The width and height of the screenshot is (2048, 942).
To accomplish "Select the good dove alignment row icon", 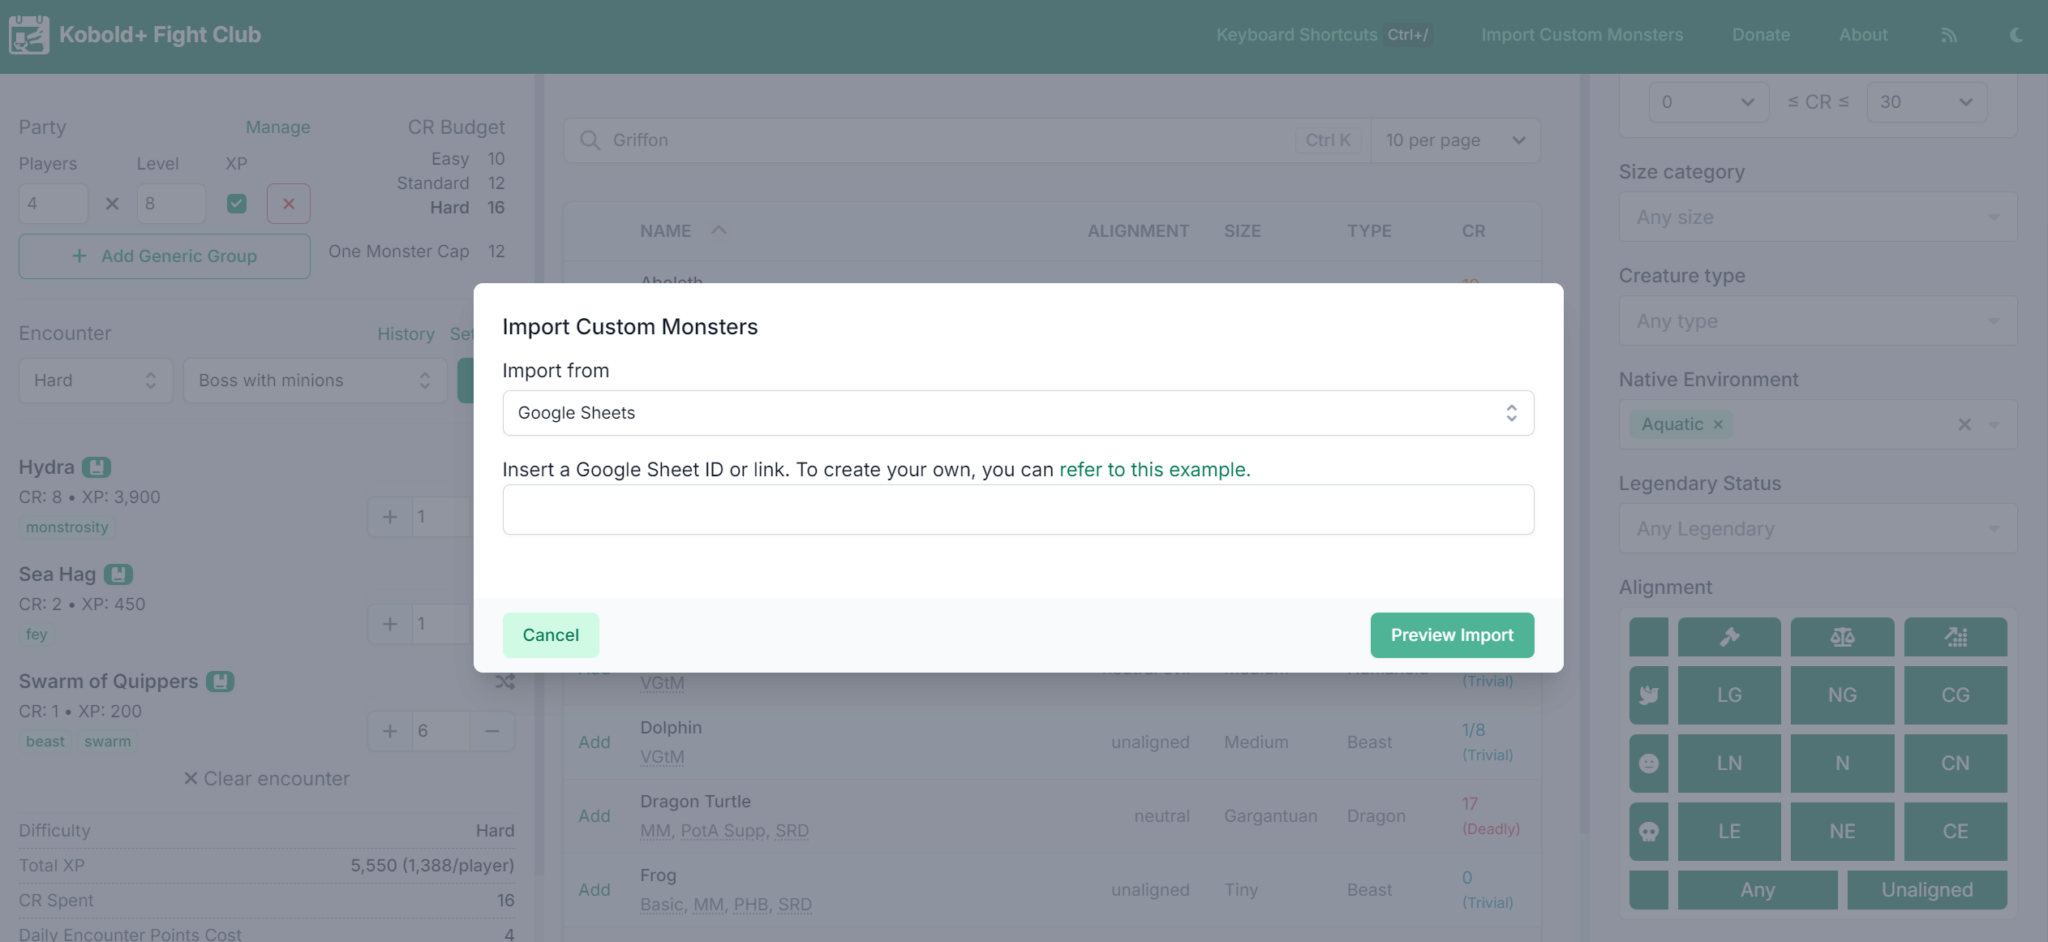I will [1648, 695].
